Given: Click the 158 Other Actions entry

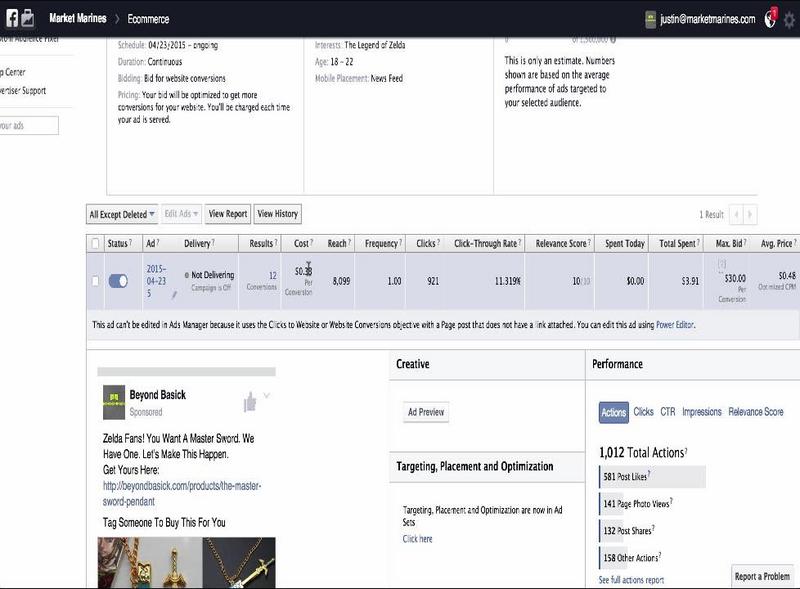Looking at the screenshot, I should coord(630,558).
